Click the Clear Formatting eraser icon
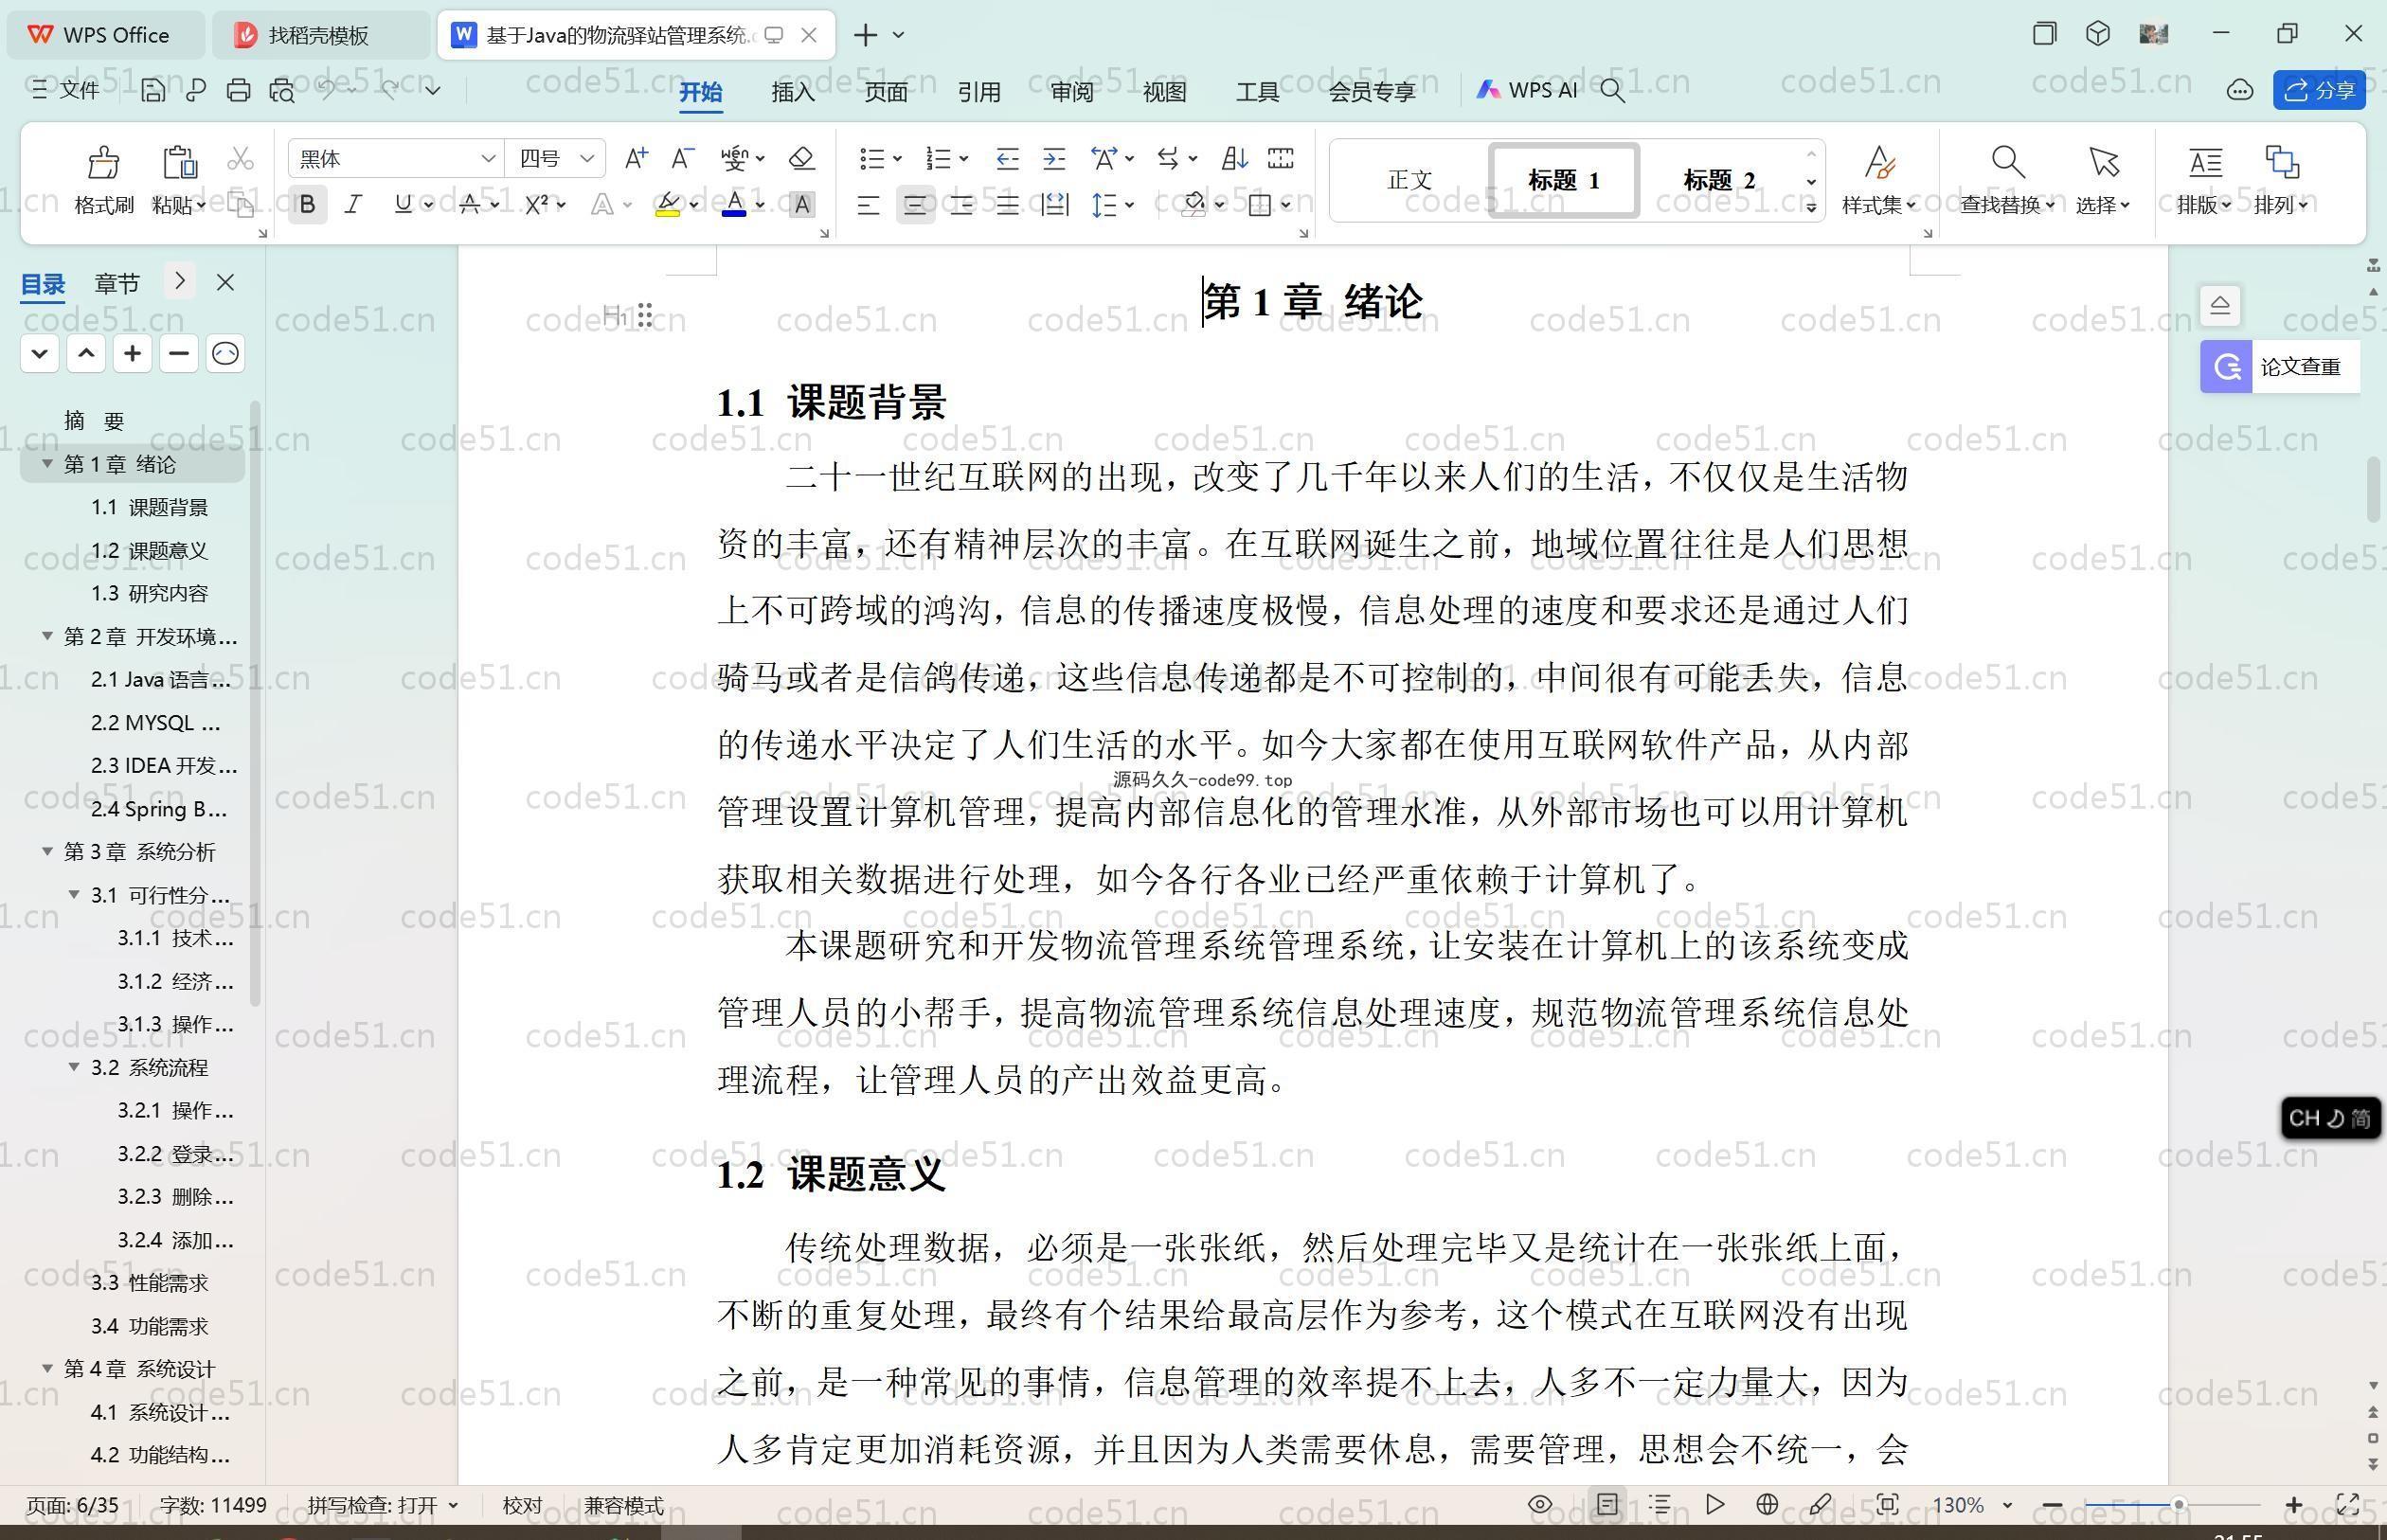2387x1540 pixels. click(801, 158)
